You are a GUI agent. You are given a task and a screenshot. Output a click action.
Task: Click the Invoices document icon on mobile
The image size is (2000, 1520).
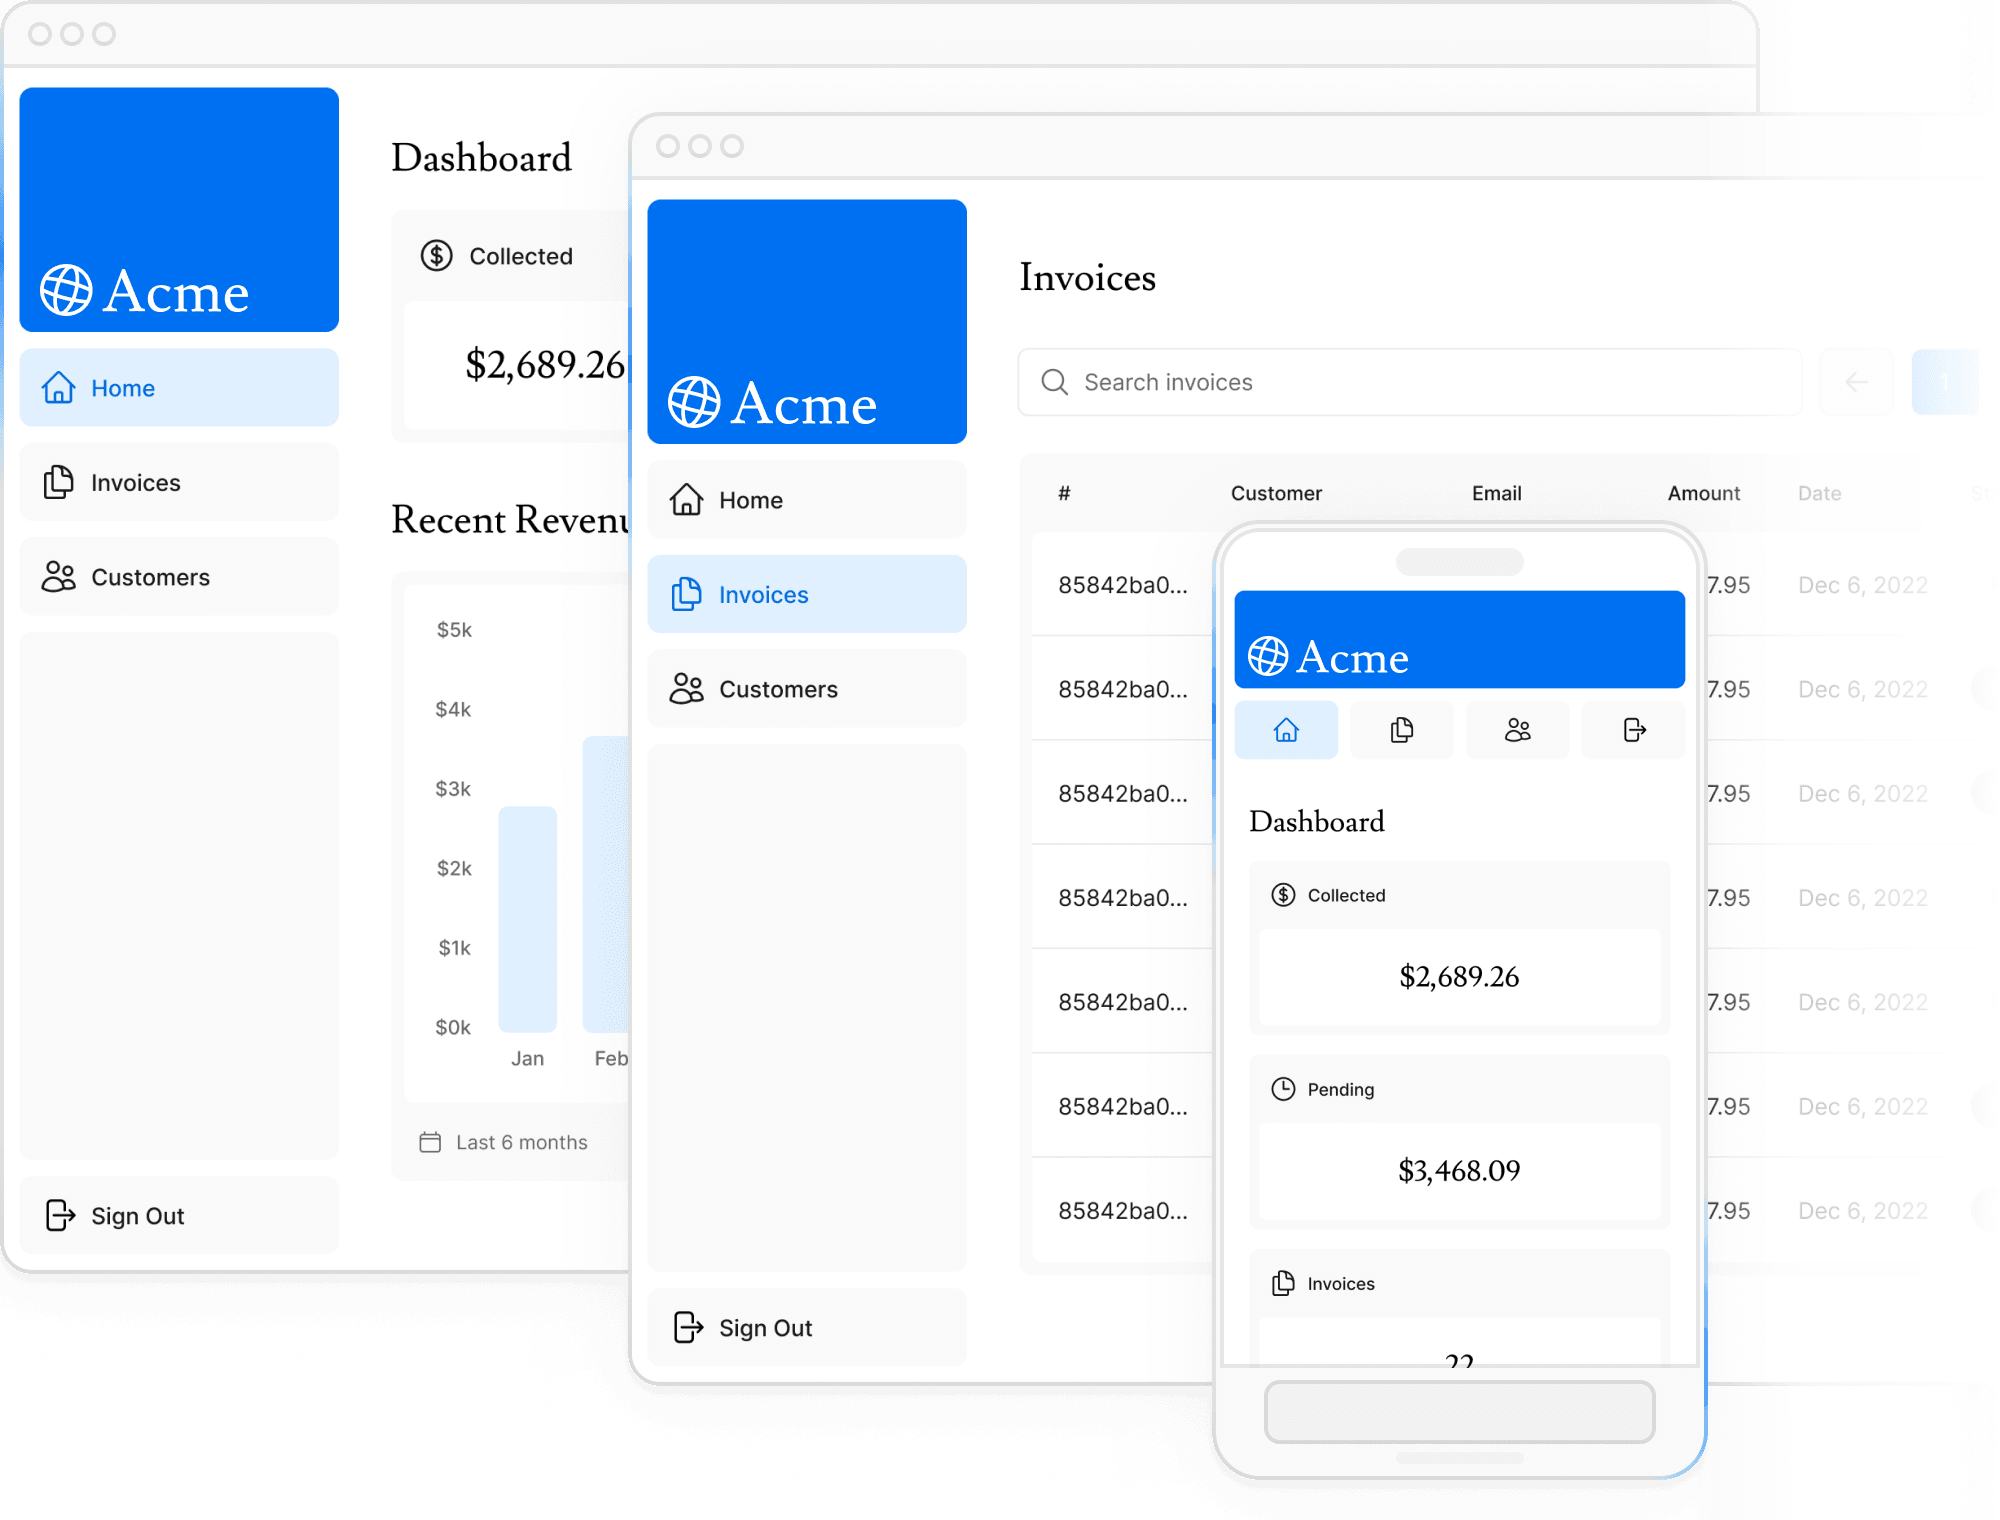click(x=1401, y=728)
